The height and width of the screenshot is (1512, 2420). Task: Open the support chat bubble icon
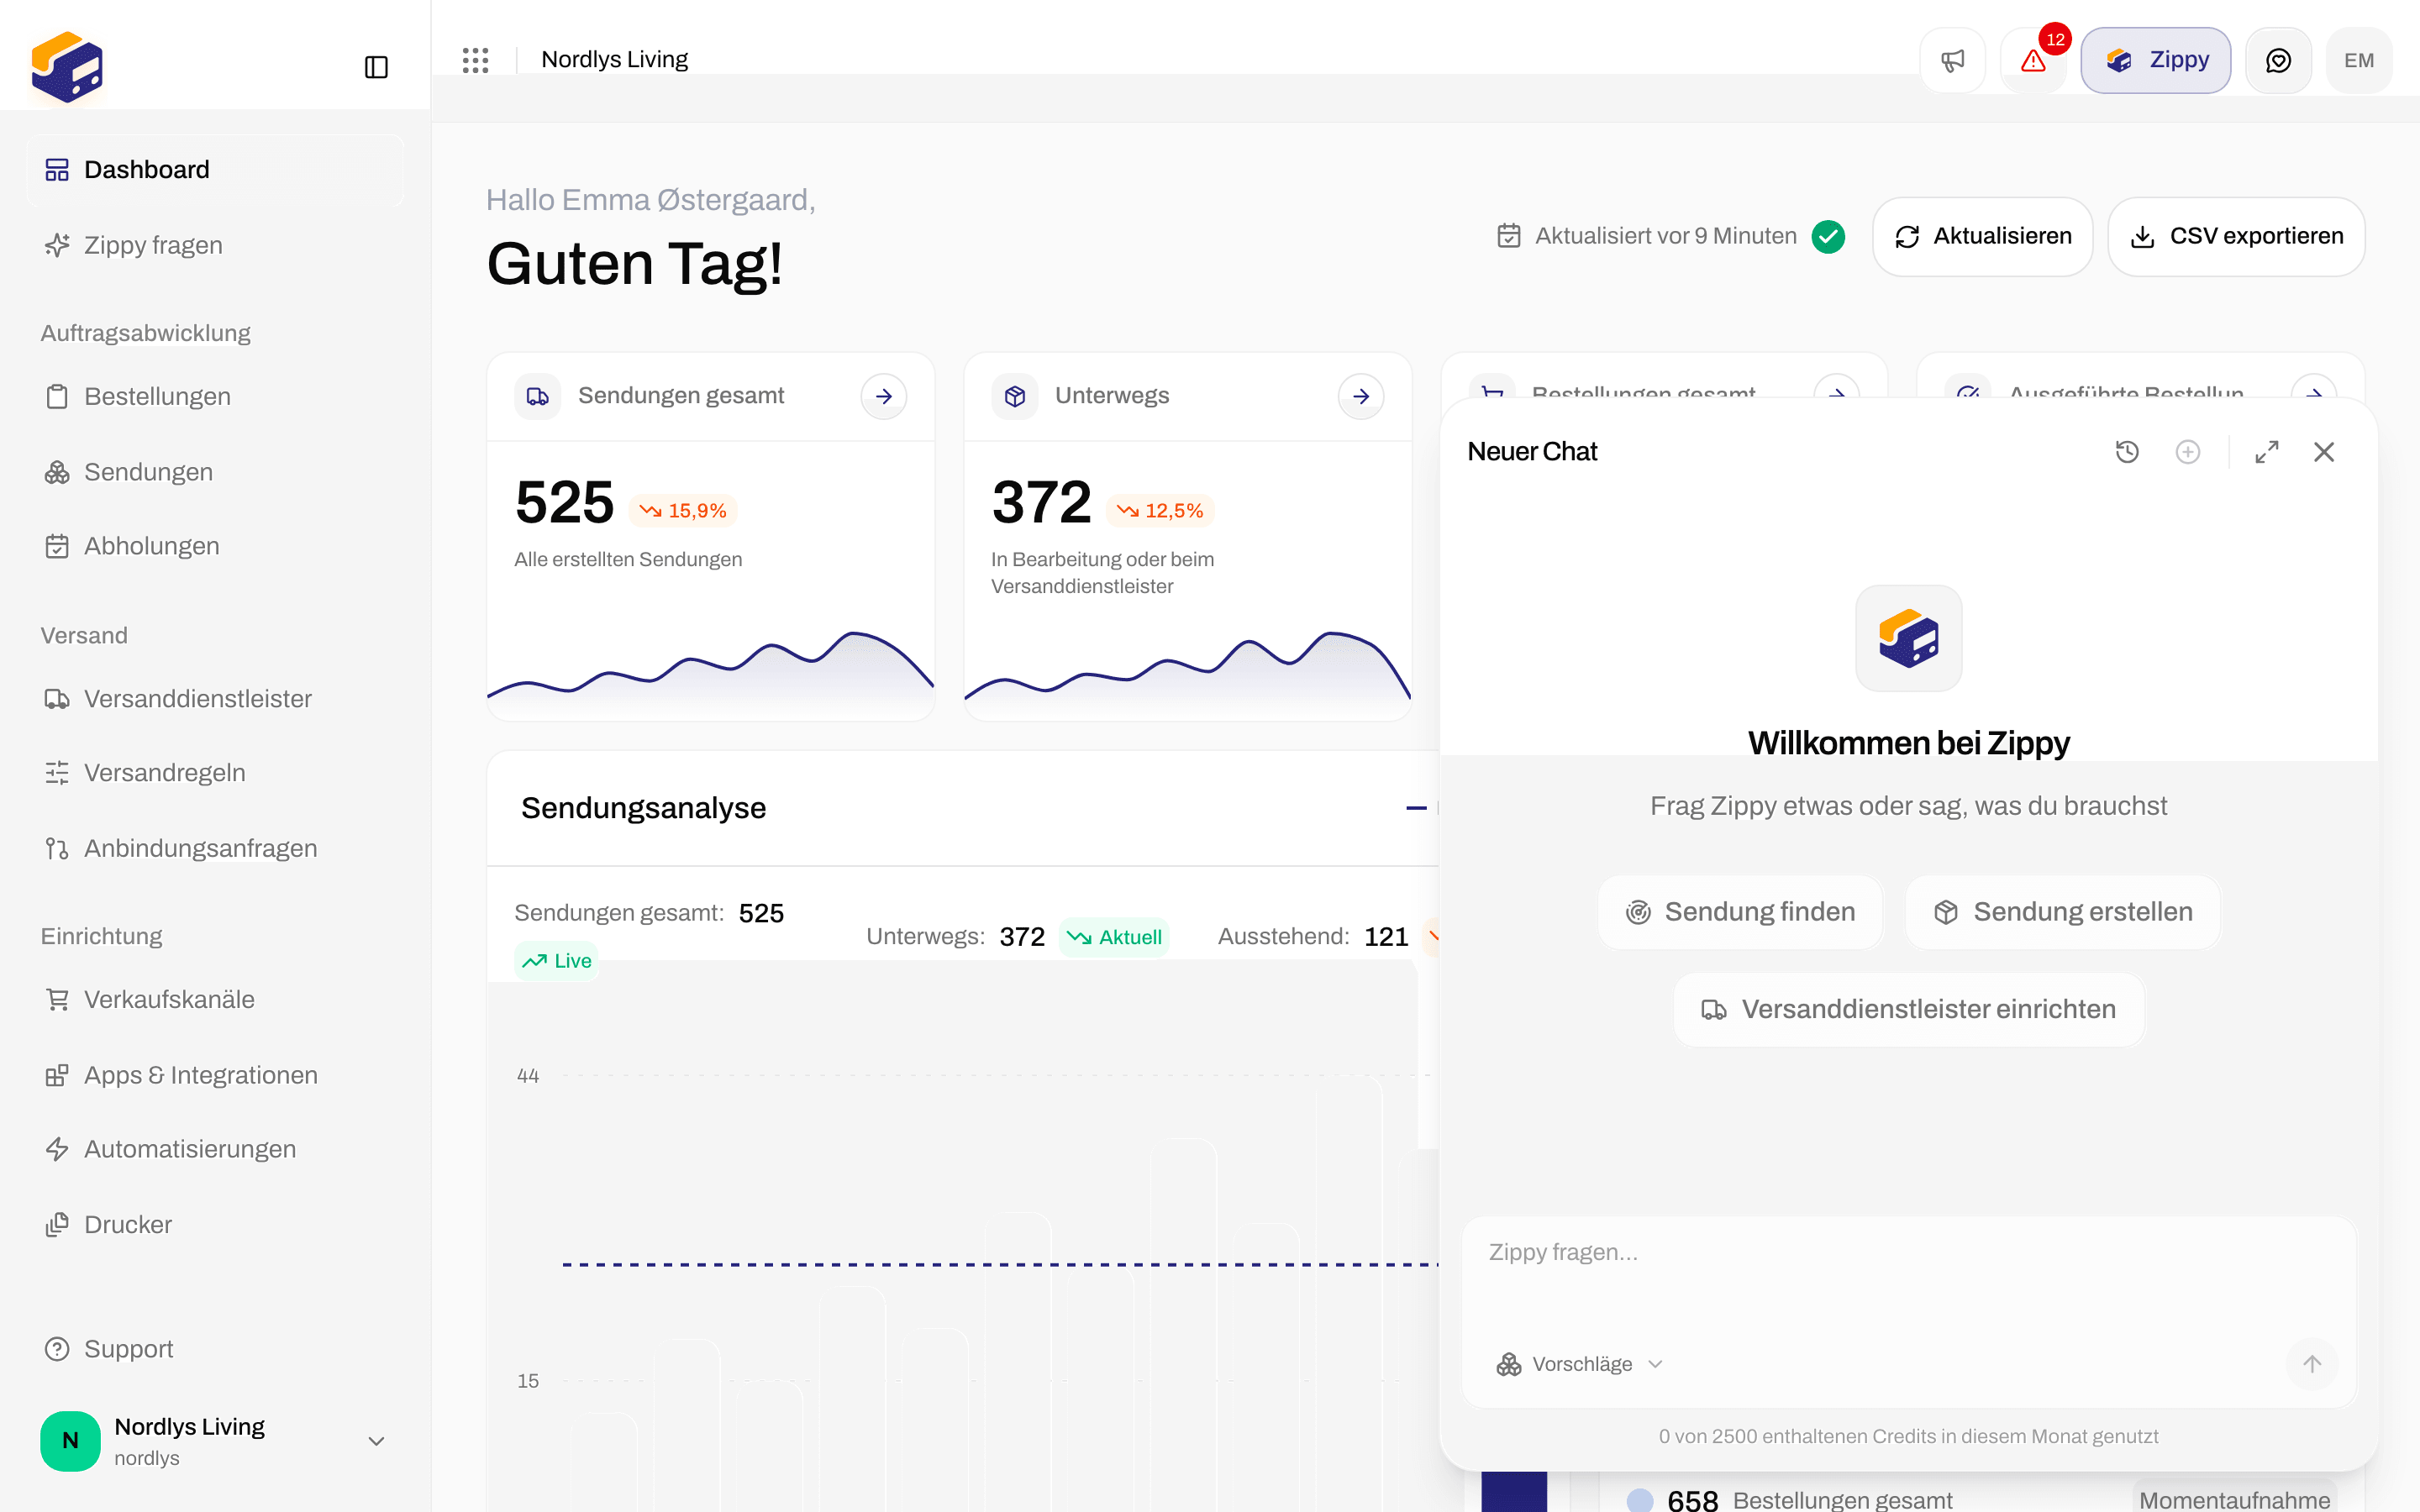coord(2278,60)
